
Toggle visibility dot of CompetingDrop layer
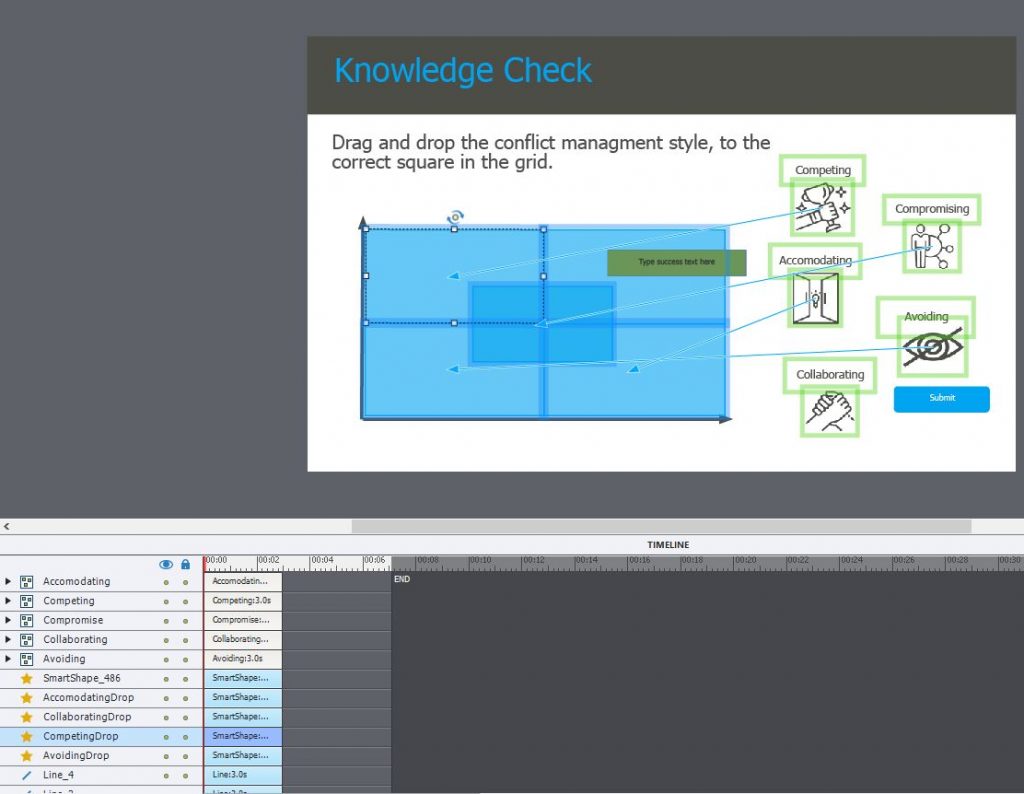click(166, 737)
